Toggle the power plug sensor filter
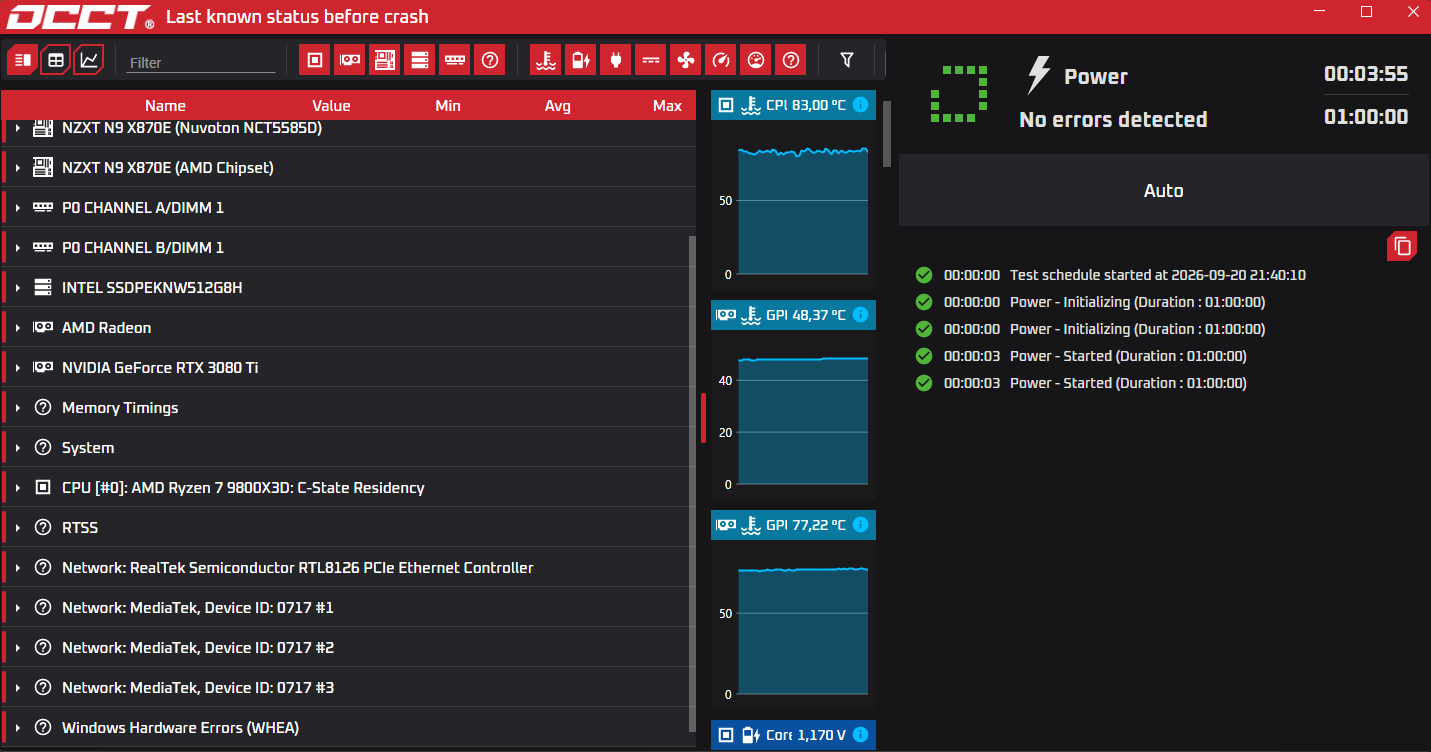This screenshot has height=752, width=1431. click(616, 60)
